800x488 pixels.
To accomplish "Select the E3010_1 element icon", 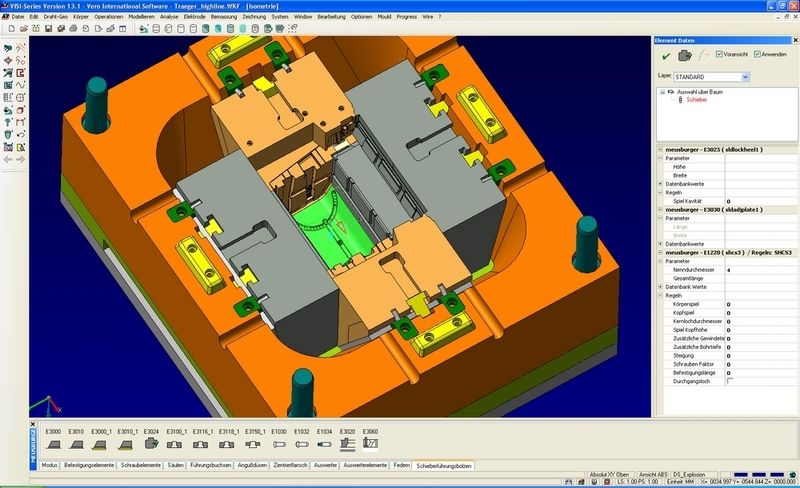I will [x=126, y=445].
